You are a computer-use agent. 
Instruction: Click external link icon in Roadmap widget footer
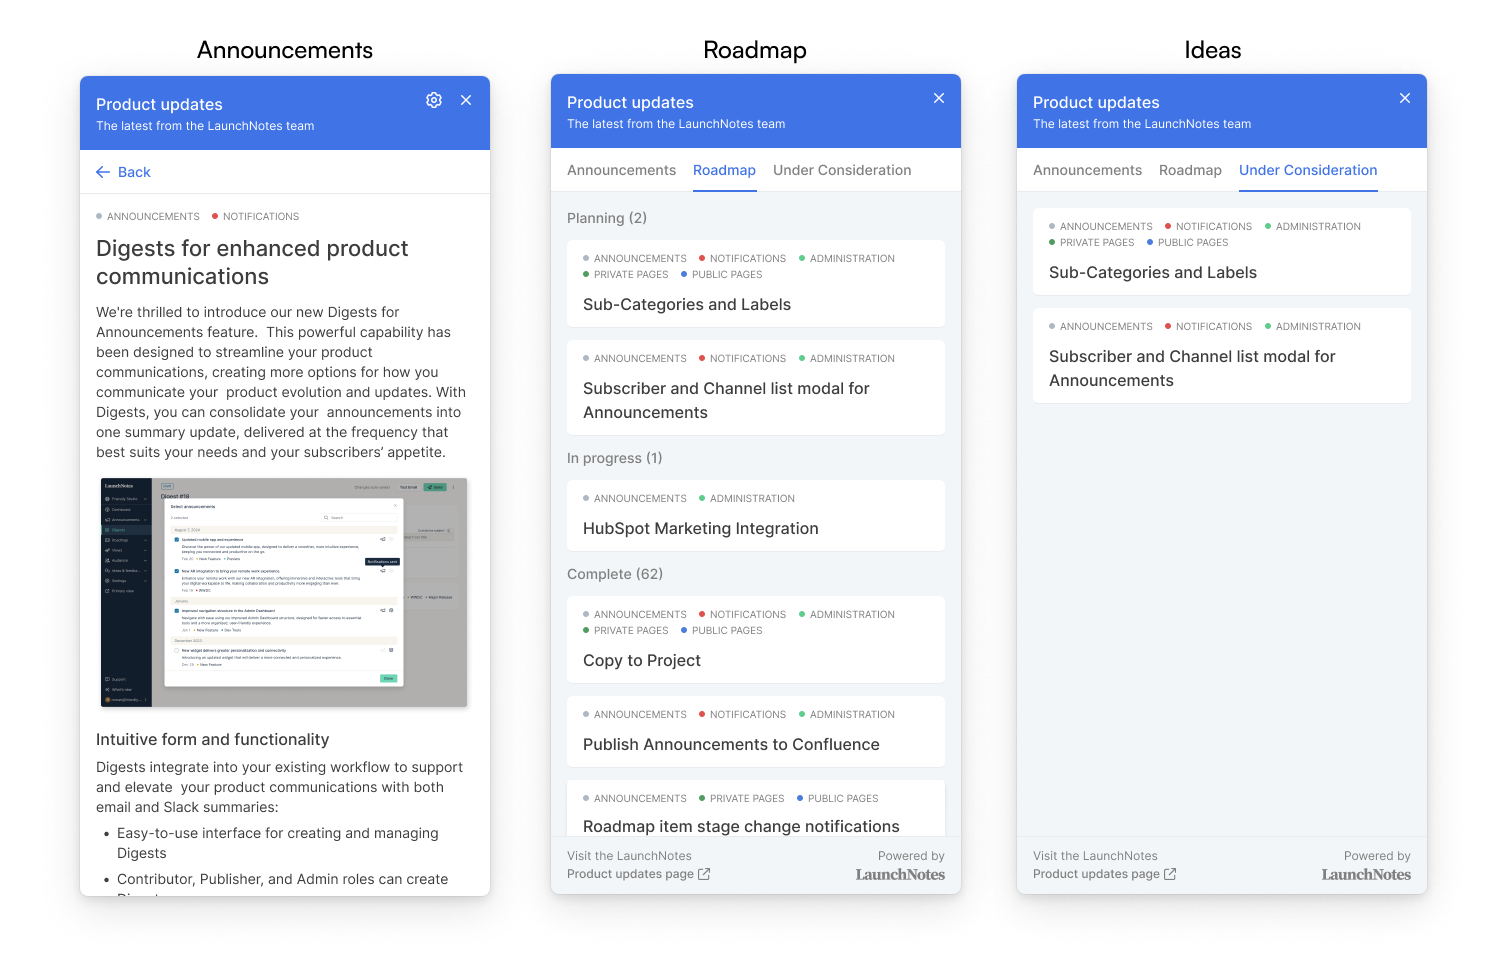tap(704, 874)
